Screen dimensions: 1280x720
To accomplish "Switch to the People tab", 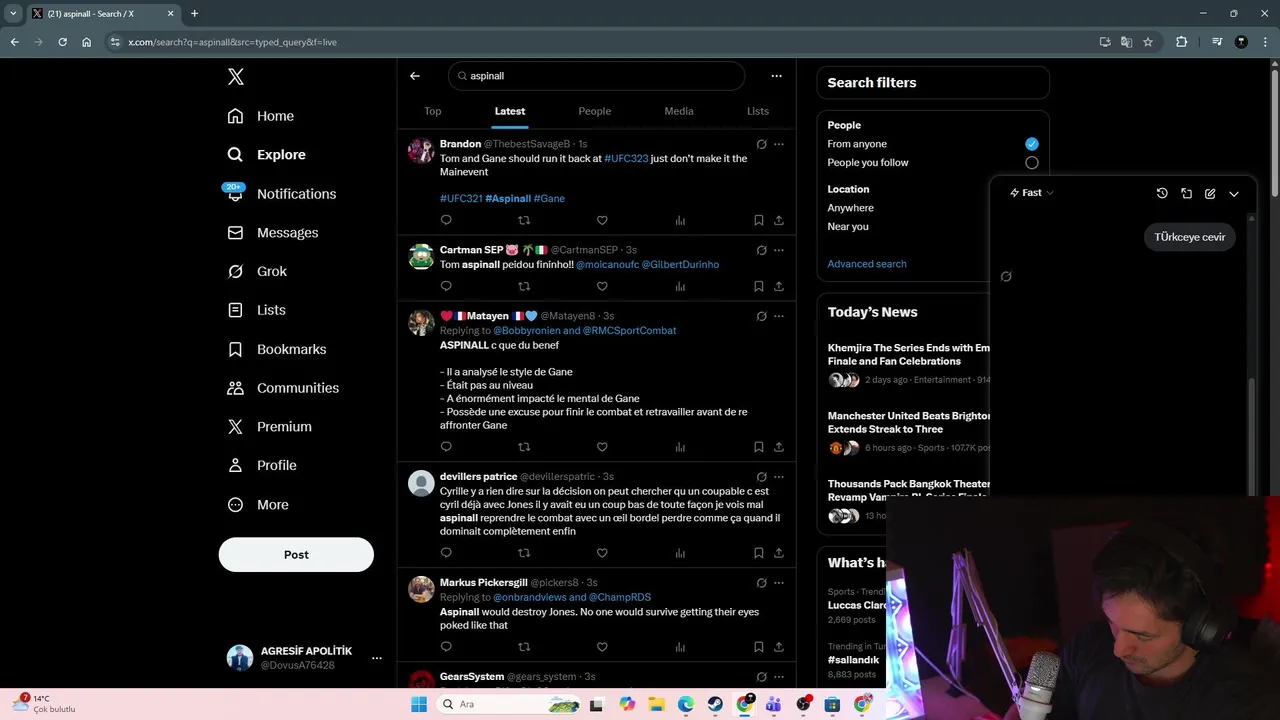I will tap(594, 111).
